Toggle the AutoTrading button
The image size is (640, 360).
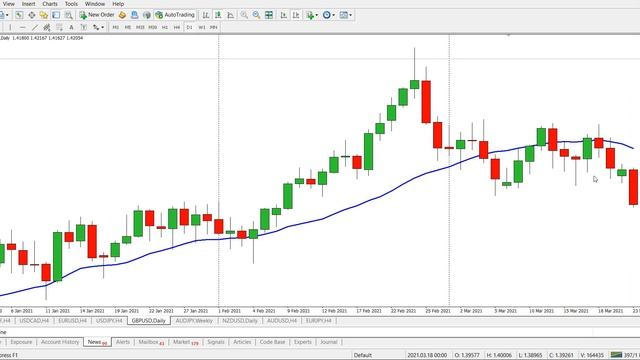pyautogui.click(x=175, y=15)
